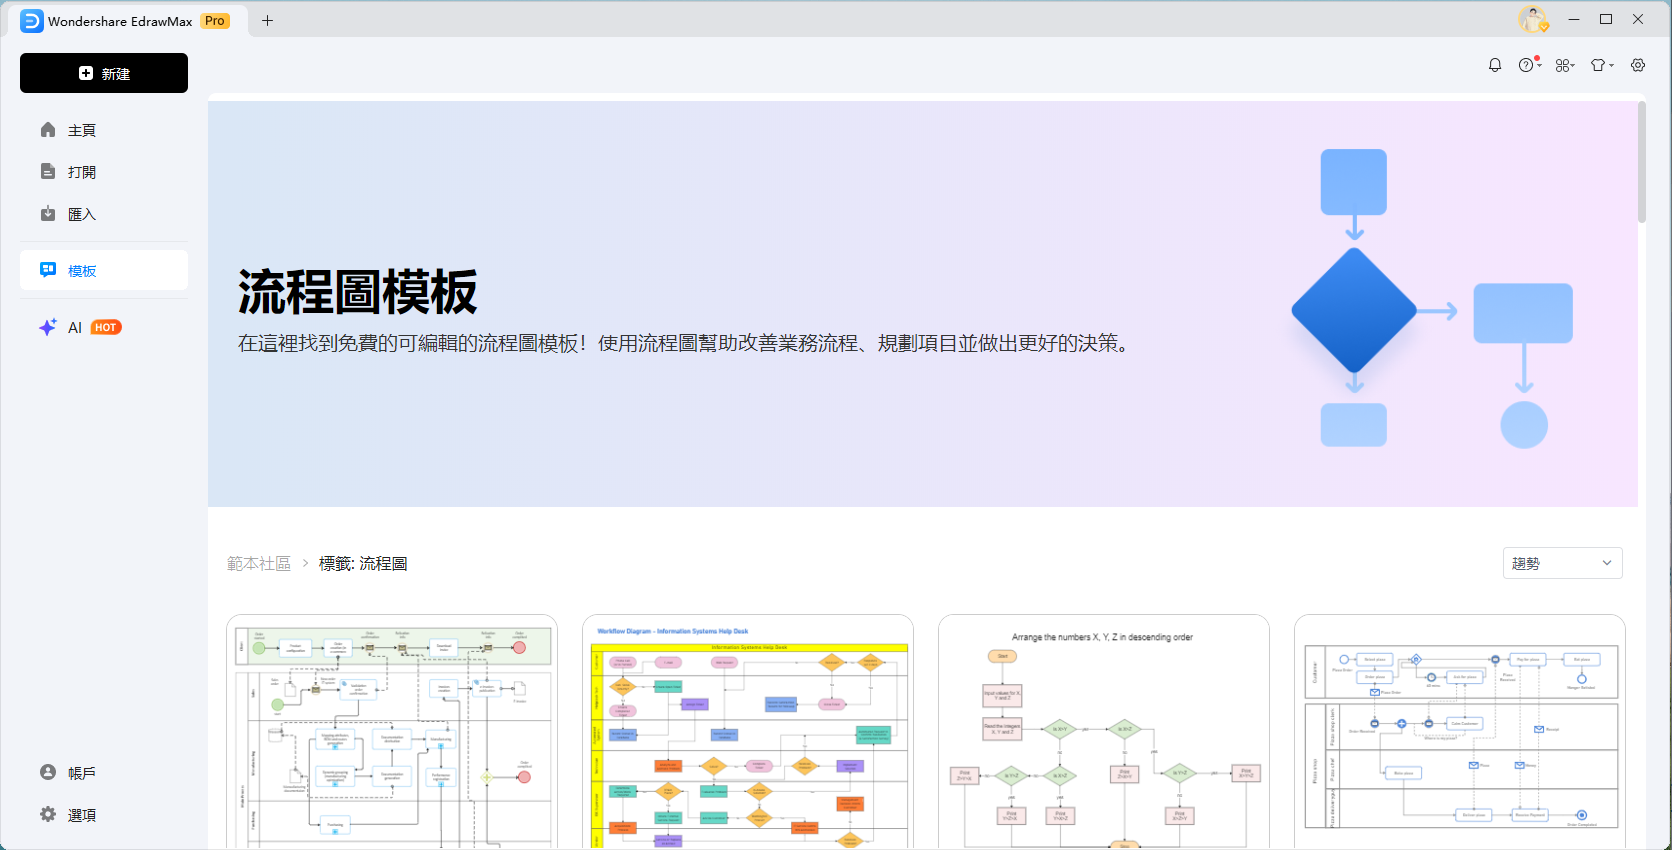Click the import arrow icon
The image size is (1672, 850).
(x=48, y=214)
